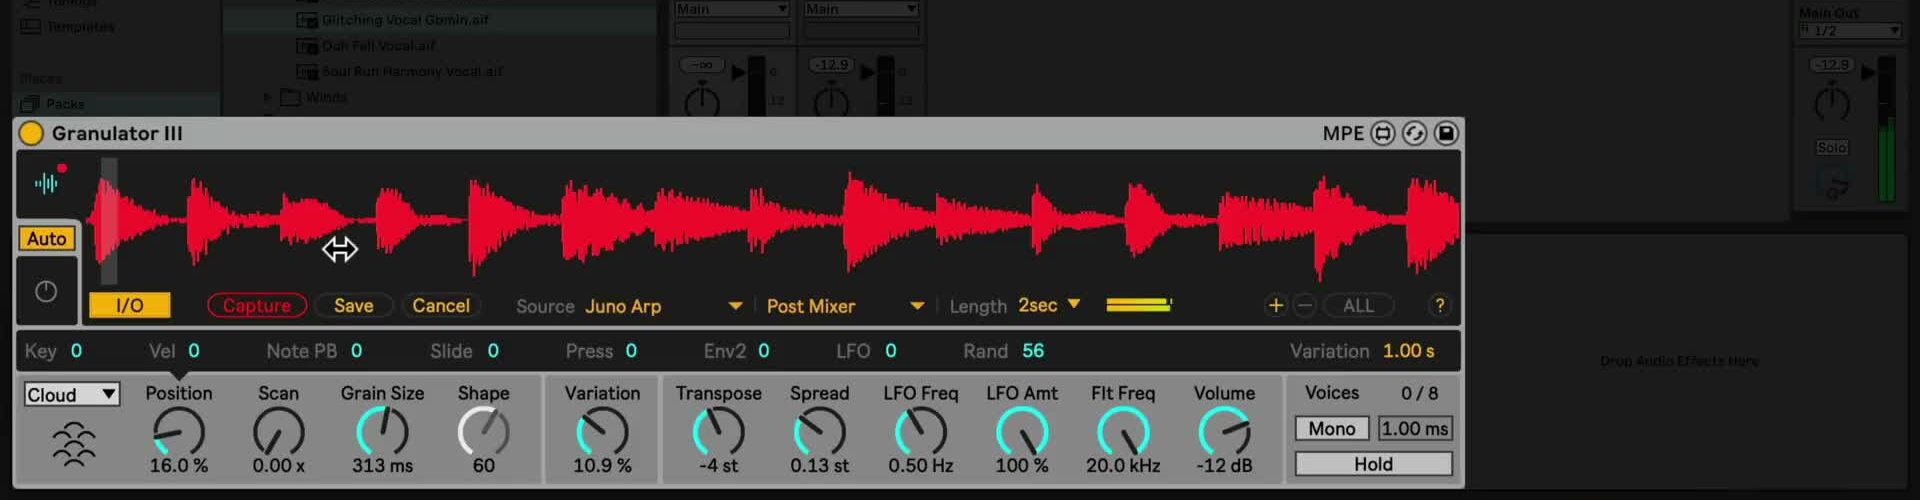The width and height of the screenshot is (1920, 500).
Task: Click the Variation knob at 10.9 %
Action: pos(602,432)
